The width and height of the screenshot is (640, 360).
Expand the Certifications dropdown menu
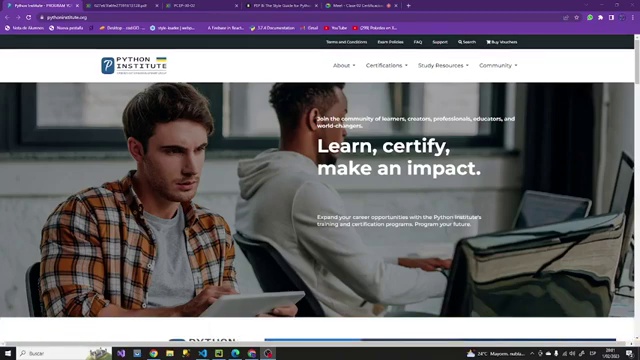coord(387,65)
